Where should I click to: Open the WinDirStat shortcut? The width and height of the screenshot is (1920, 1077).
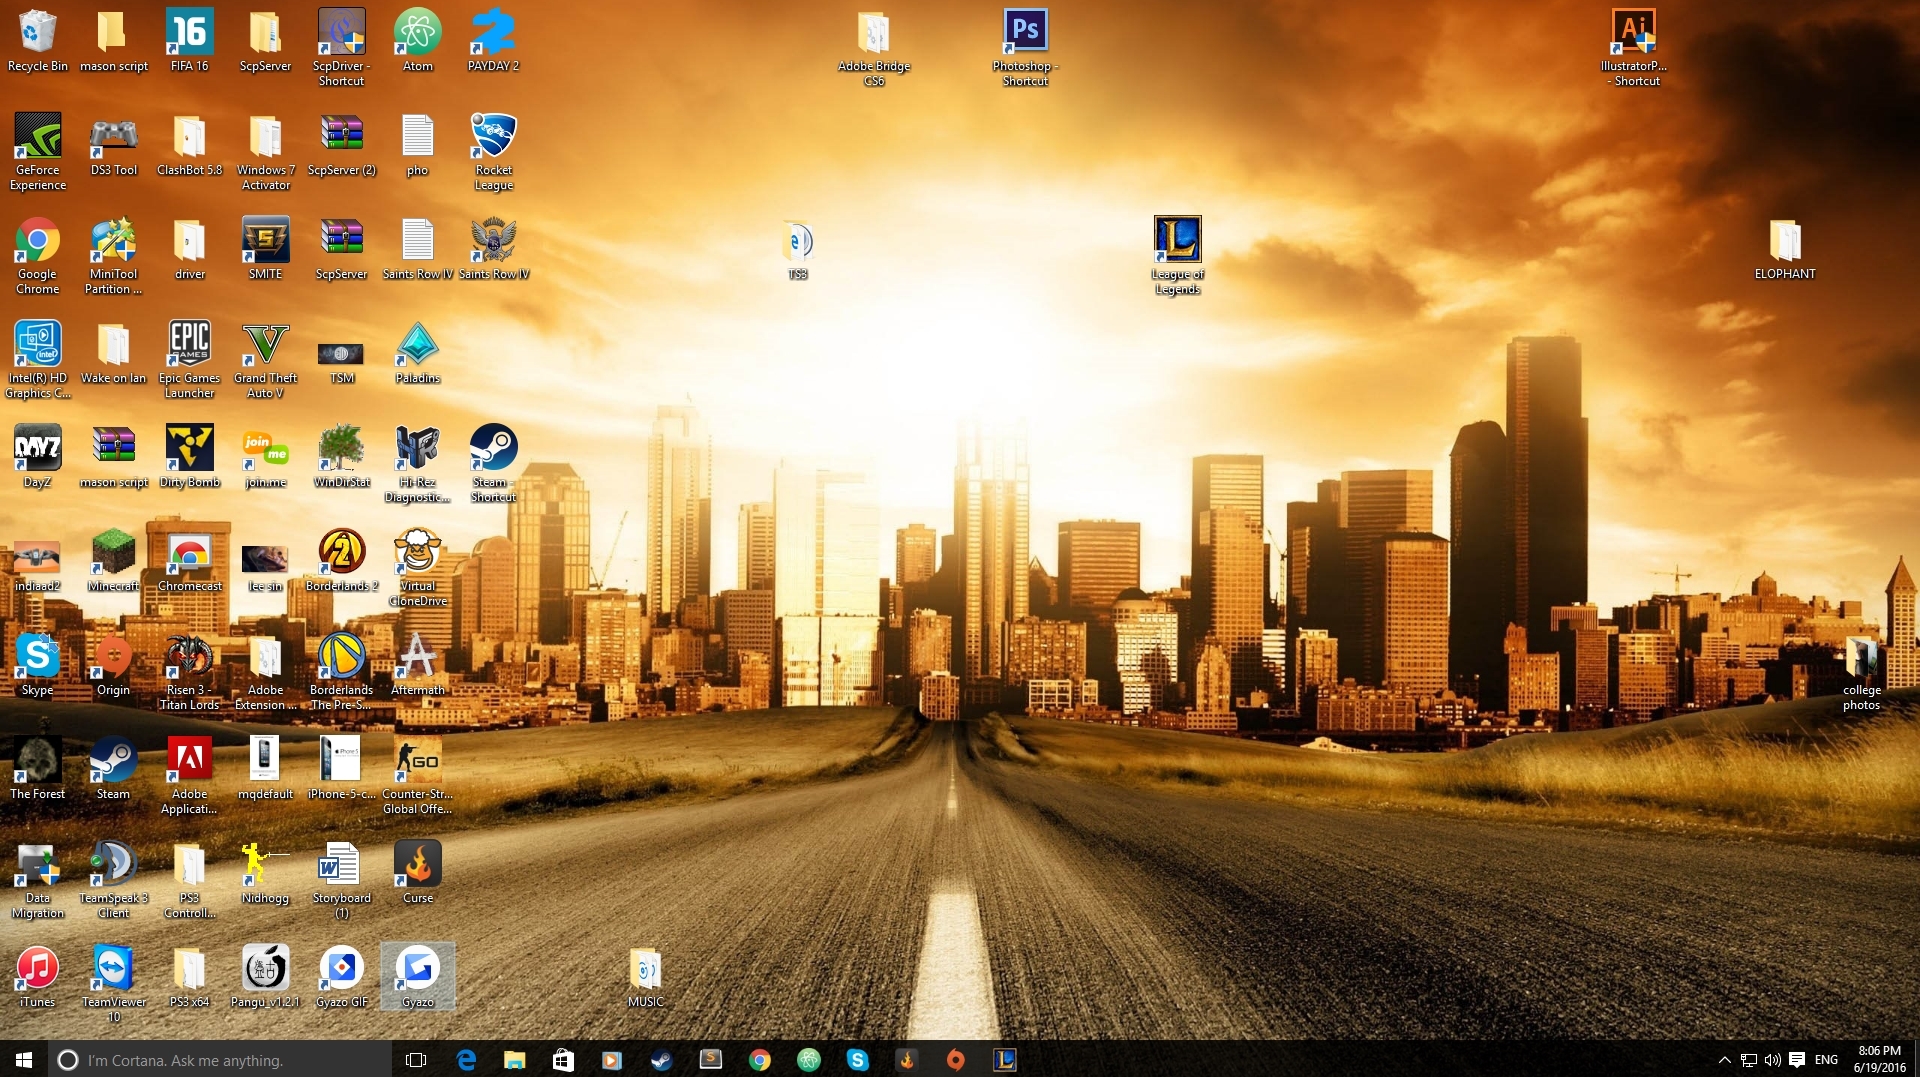point(341,457)
